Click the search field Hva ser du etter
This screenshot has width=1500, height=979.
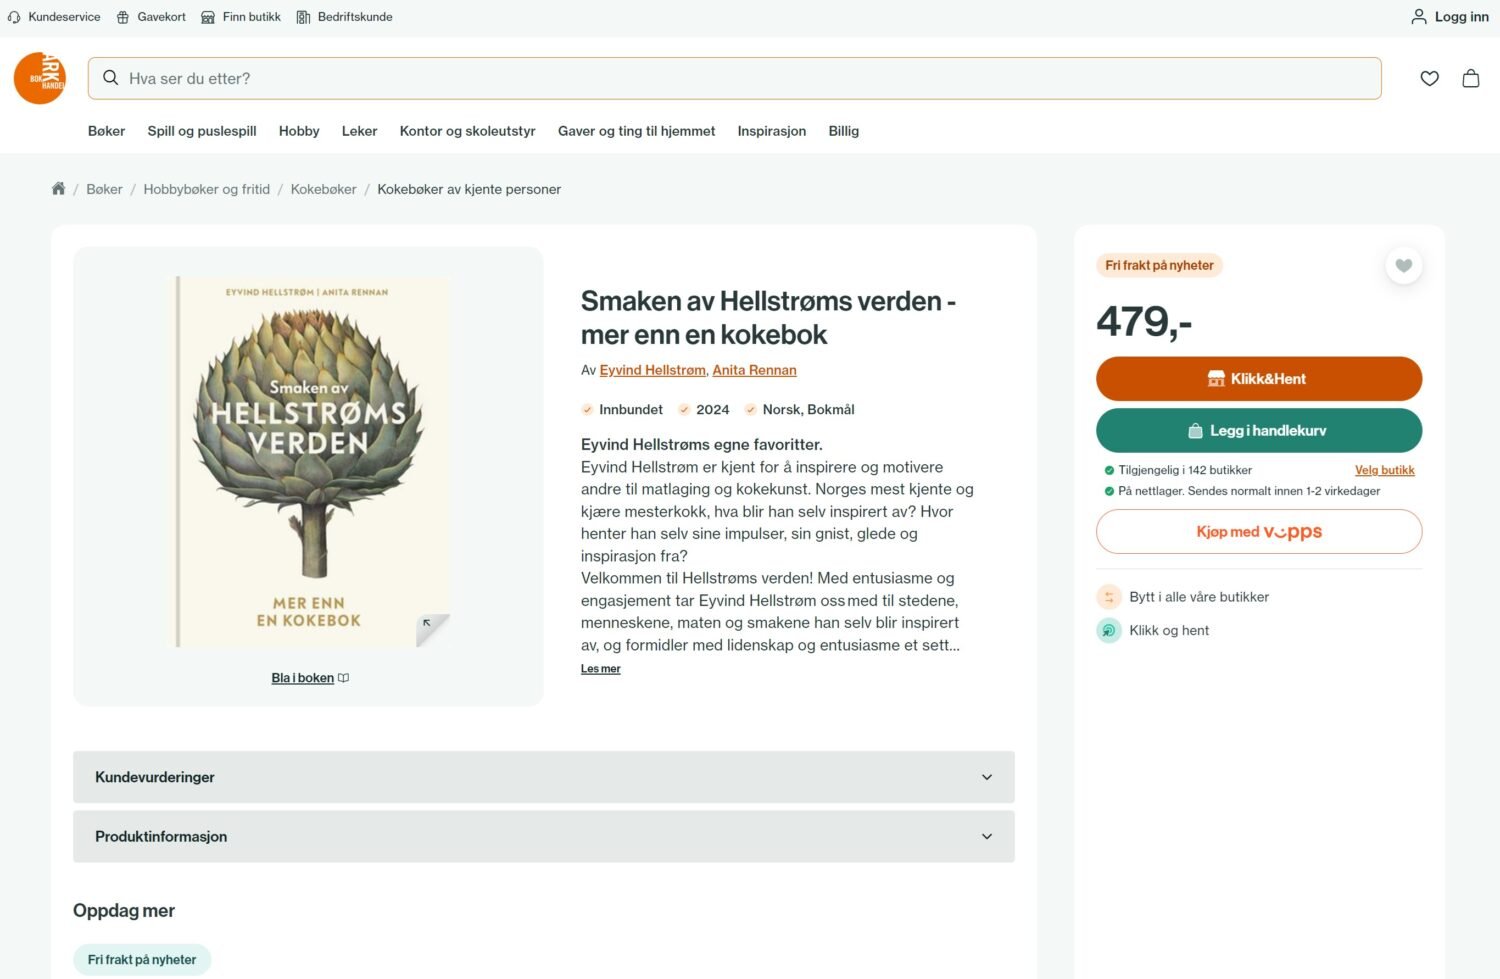click(x=735, y=78)
